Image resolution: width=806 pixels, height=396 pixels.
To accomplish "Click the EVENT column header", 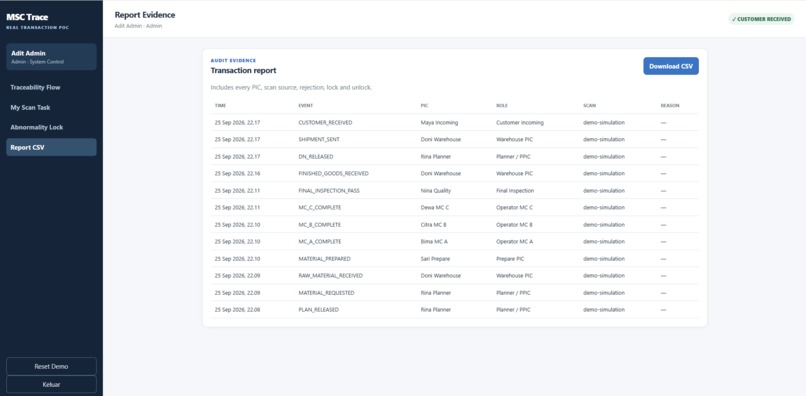I will (x=305, y=105).
